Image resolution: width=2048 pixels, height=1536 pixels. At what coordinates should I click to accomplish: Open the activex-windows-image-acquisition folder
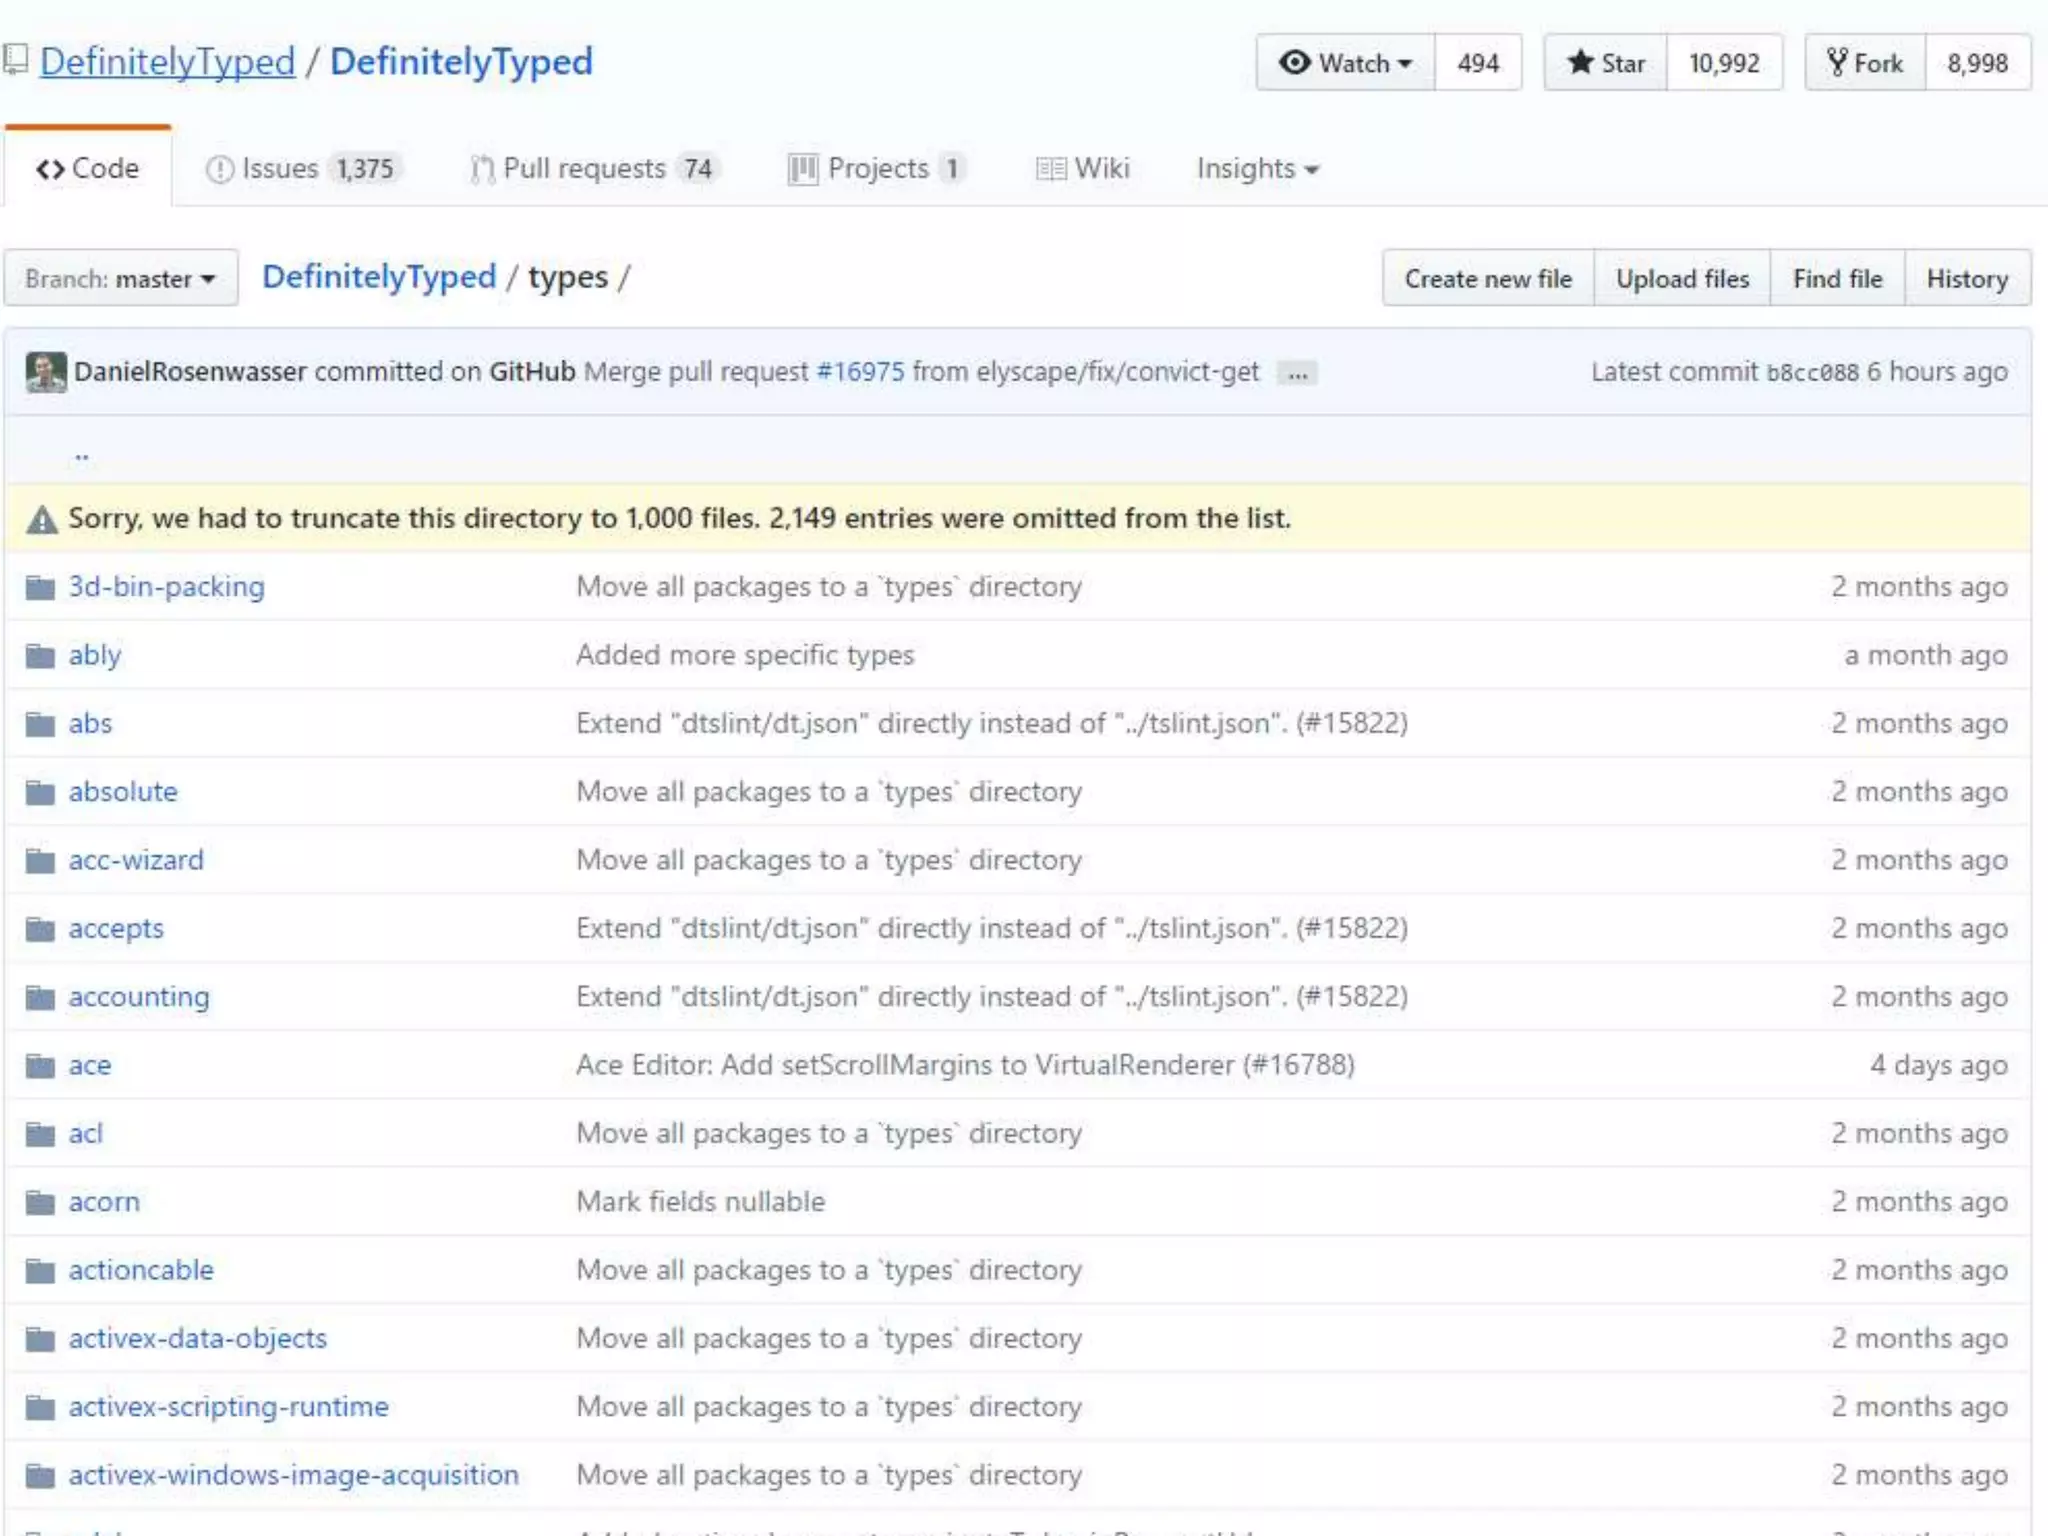point(293,1475)
